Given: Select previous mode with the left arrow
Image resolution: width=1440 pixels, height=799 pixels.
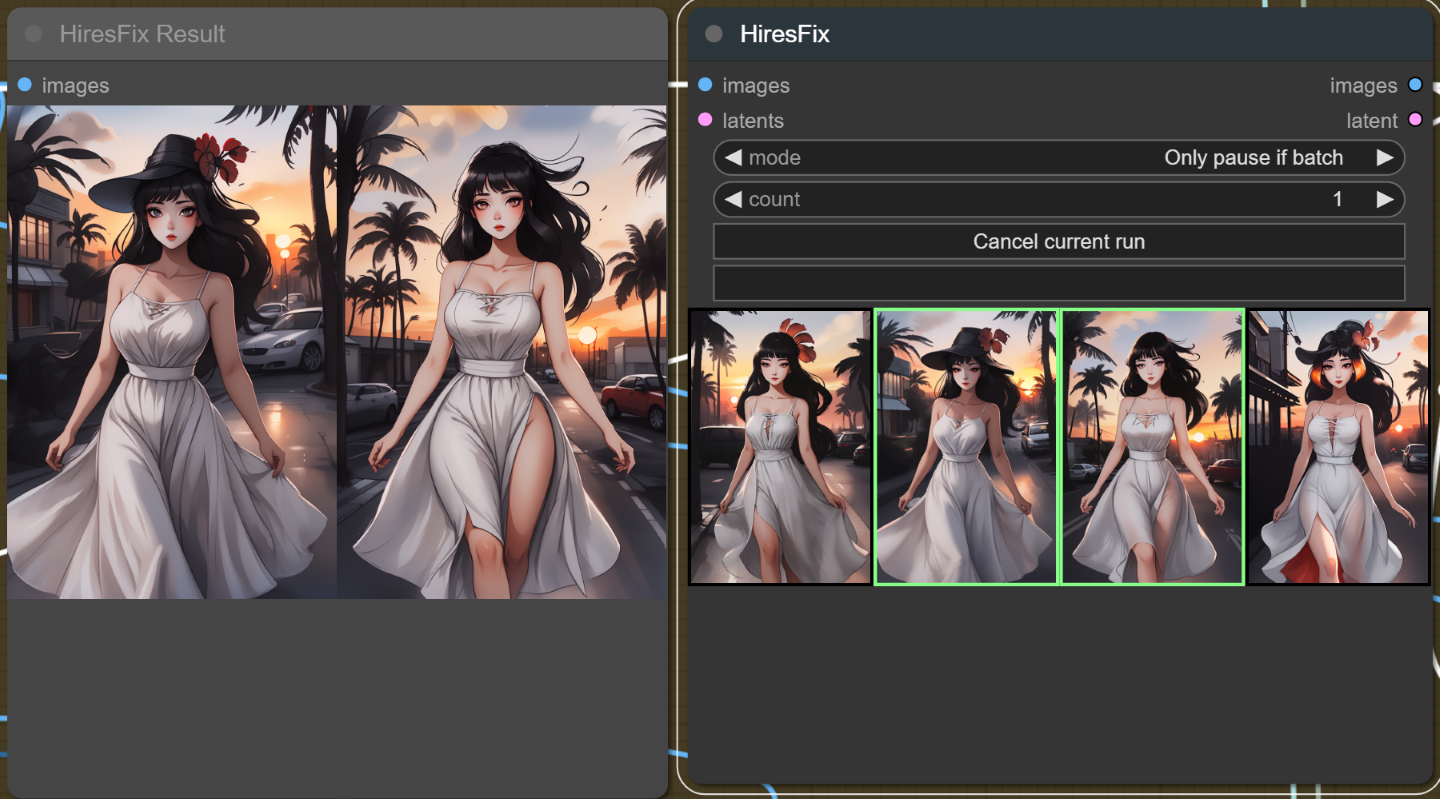Looking at the screenshot, I should tap(733, 158).
